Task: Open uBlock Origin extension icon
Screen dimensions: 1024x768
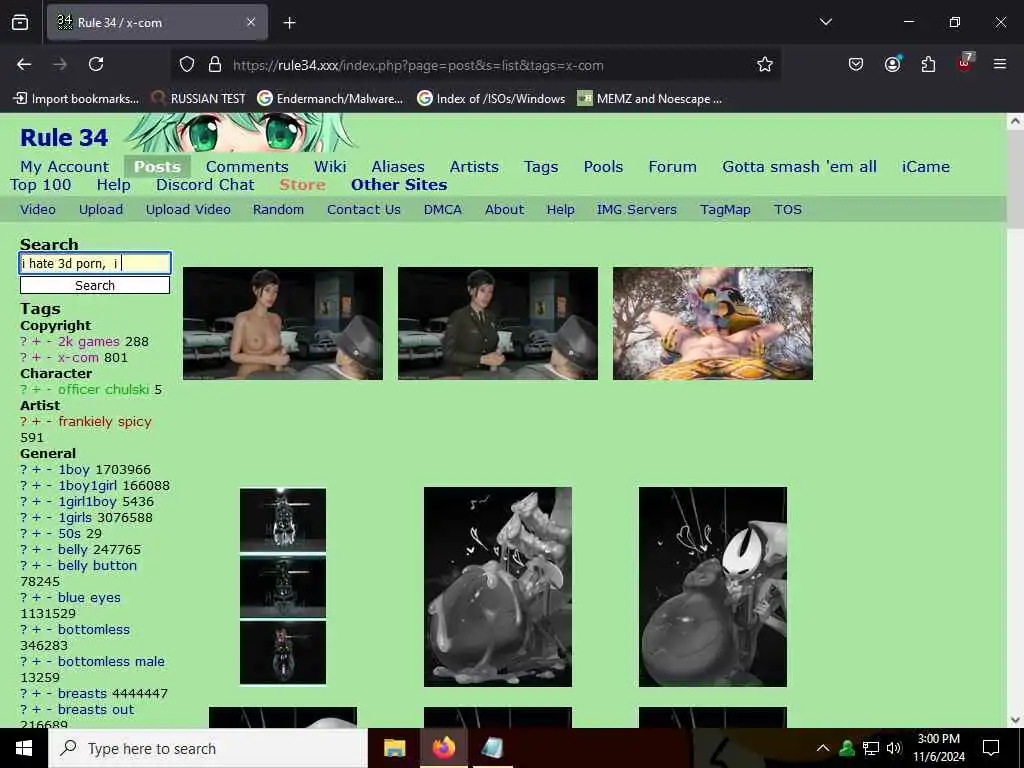Action: point(965,63)
